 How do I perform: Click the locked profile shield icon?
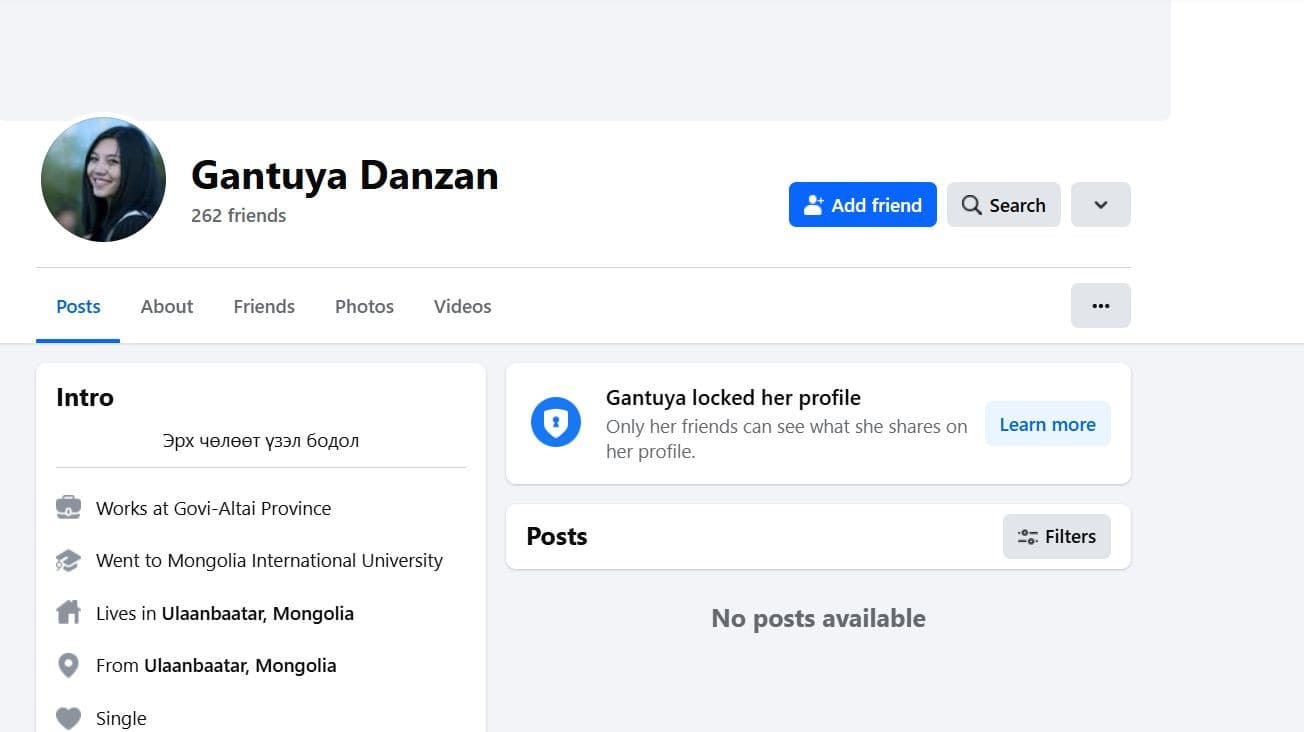[556, 424]
